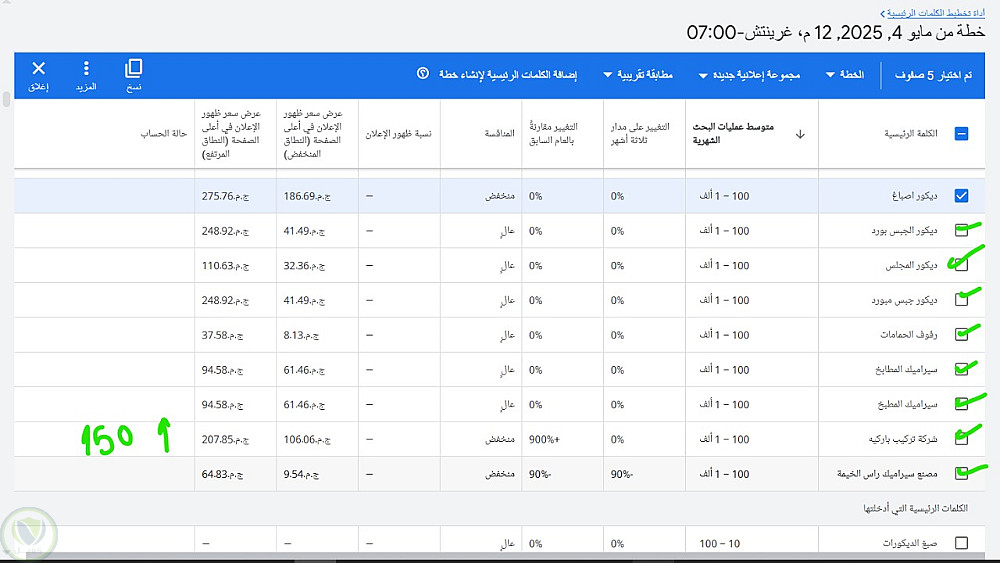Click the low-range top of page bid header (المنخفض)
The height and width of the screenshot is (563, 1000).
tap(312, 133)
